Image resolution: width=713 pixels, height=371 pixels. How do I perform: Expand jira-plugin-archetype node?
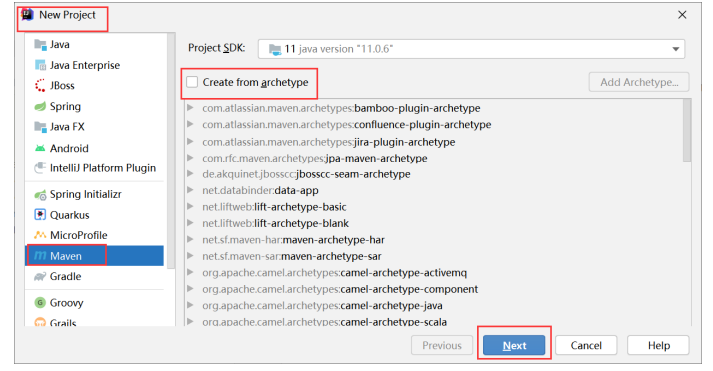pos(191,141)
